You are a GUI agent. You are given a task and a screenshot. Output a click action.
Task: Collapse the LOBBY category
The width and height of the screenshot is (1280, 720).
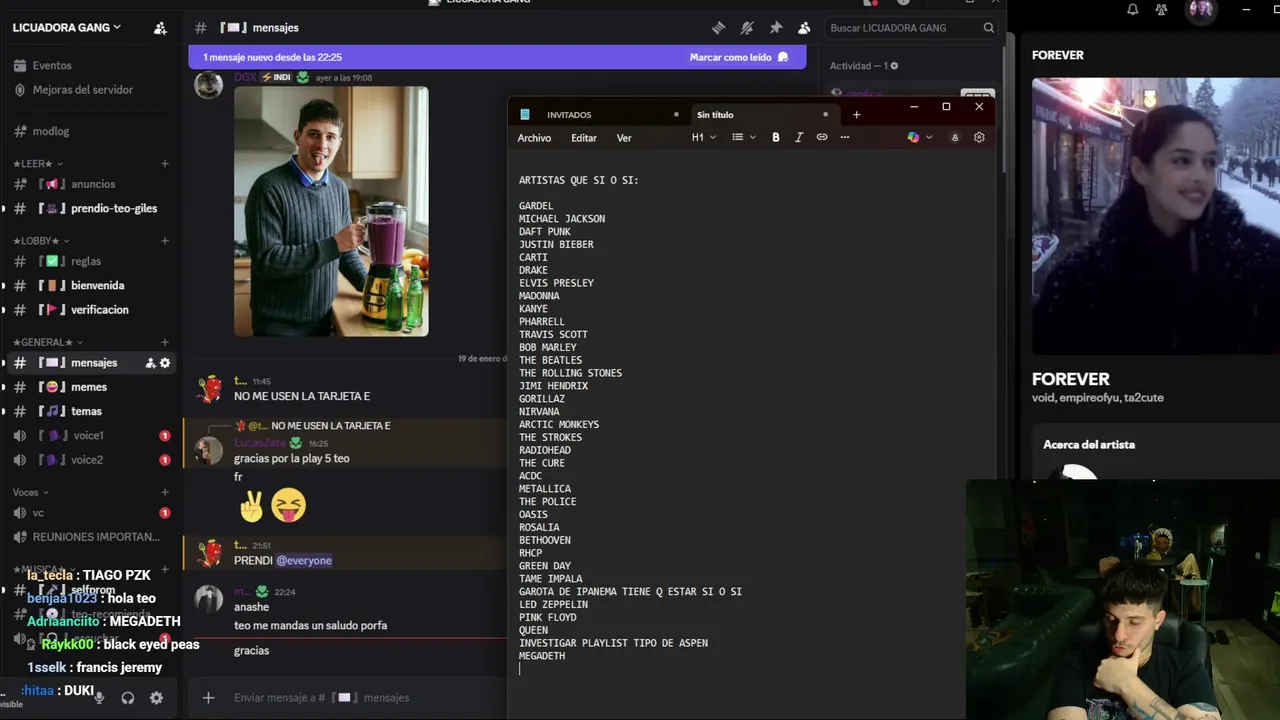click(41, 241)
